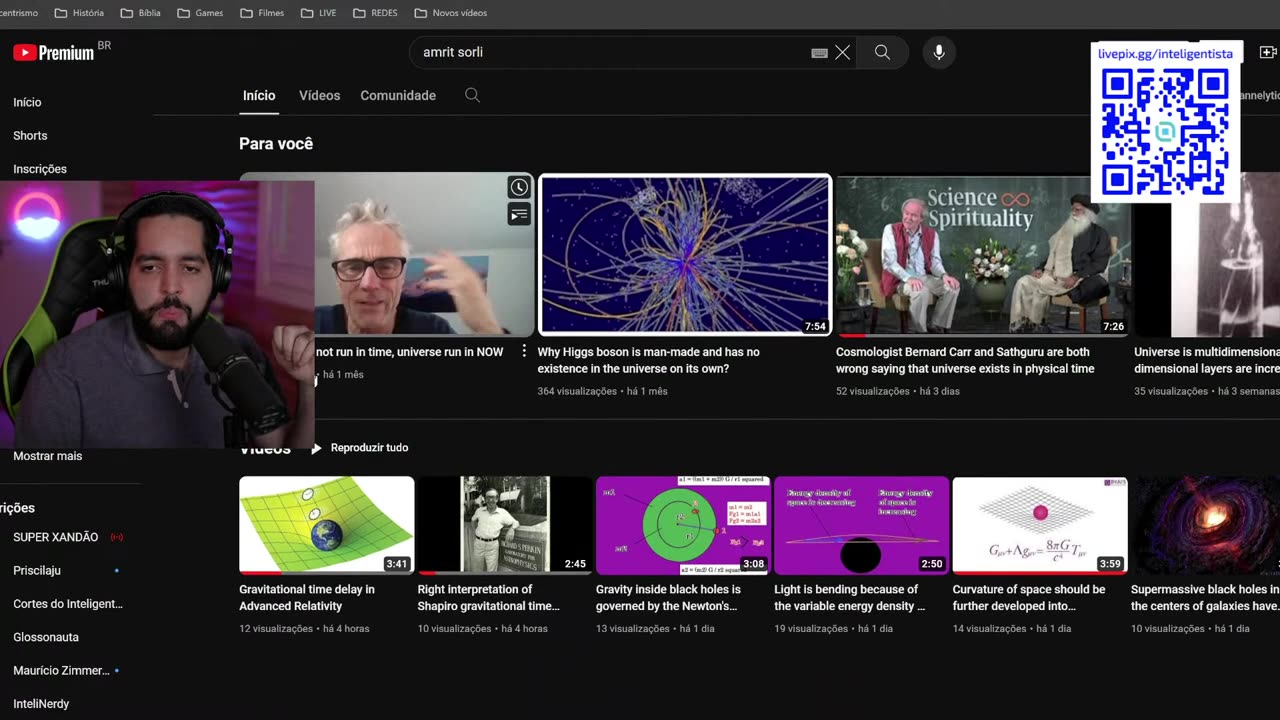The height and width of the screenshot is (720, 1280).
Task: Click '364 visualizações • há 1 mês' text
Action: pos(602,391)
